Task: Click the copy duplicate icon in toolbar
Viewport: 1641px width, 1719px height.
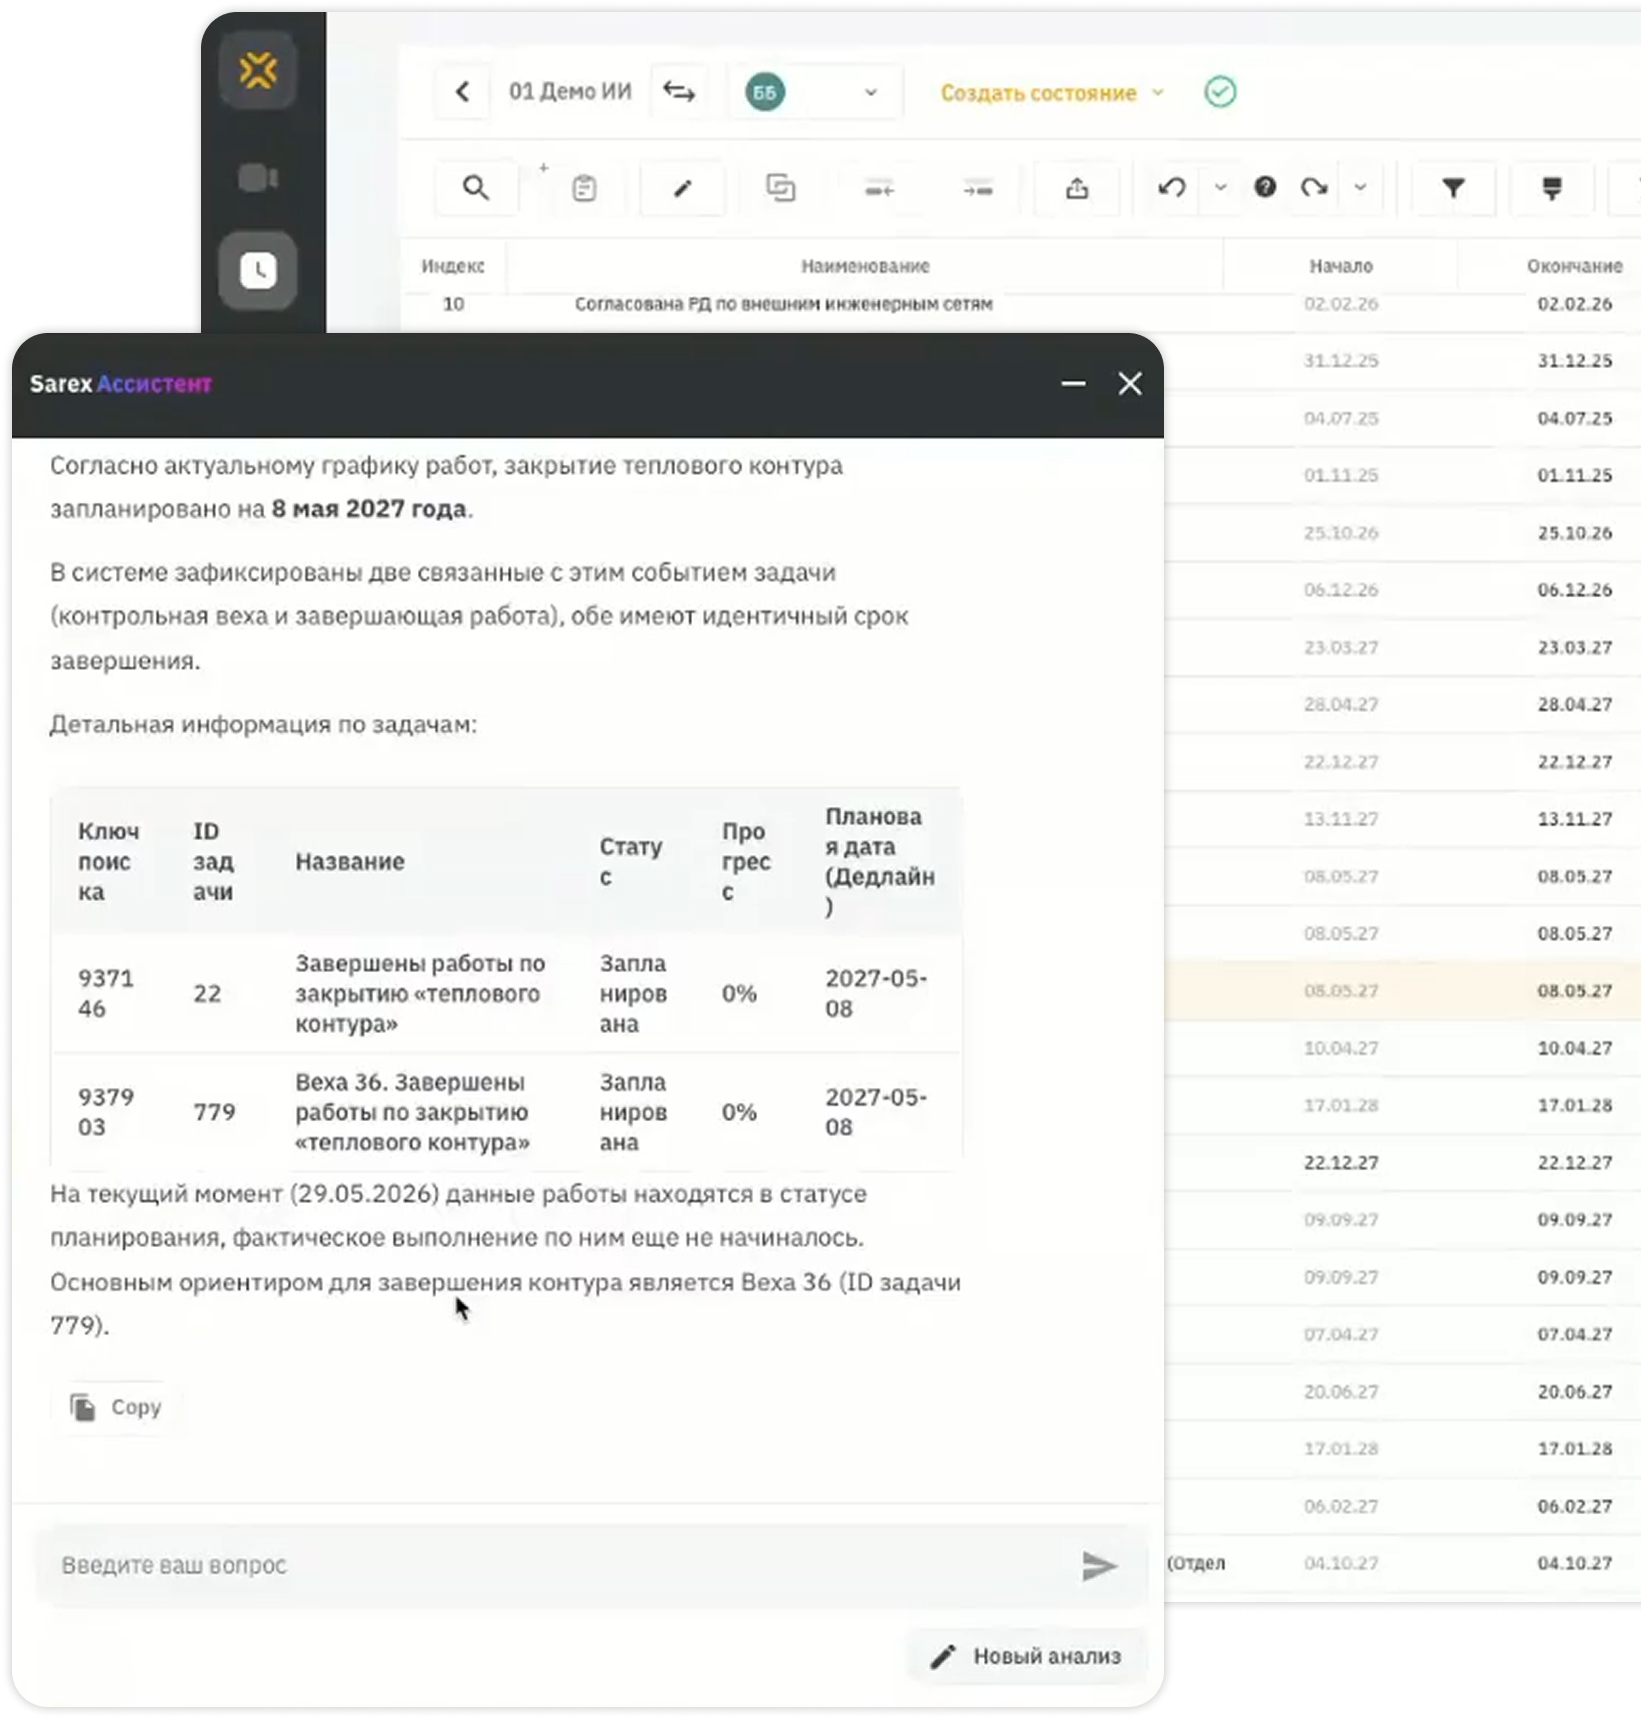Action: 781,187
